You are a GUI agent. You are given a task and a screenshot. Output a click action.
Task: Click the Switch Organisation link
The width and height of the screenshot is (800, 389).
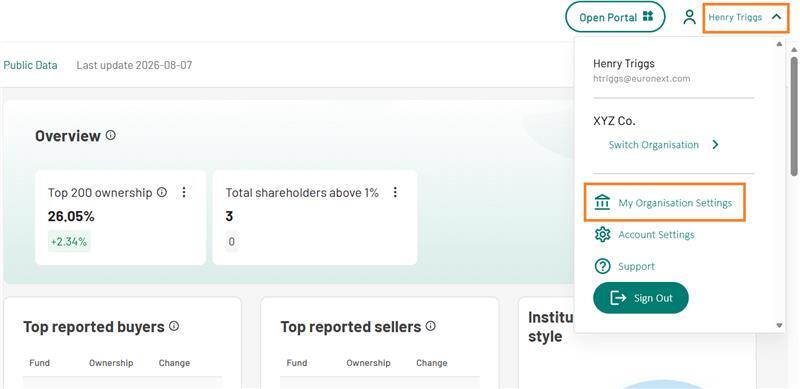654,145
